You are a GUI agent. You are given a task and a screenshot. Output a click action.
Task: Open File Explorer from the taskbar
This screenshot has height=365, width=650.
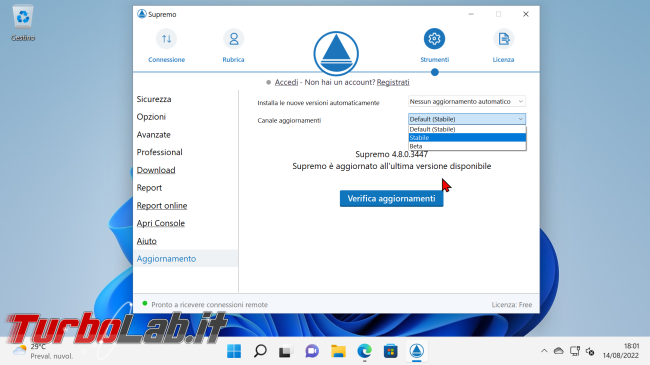(338, 351)
